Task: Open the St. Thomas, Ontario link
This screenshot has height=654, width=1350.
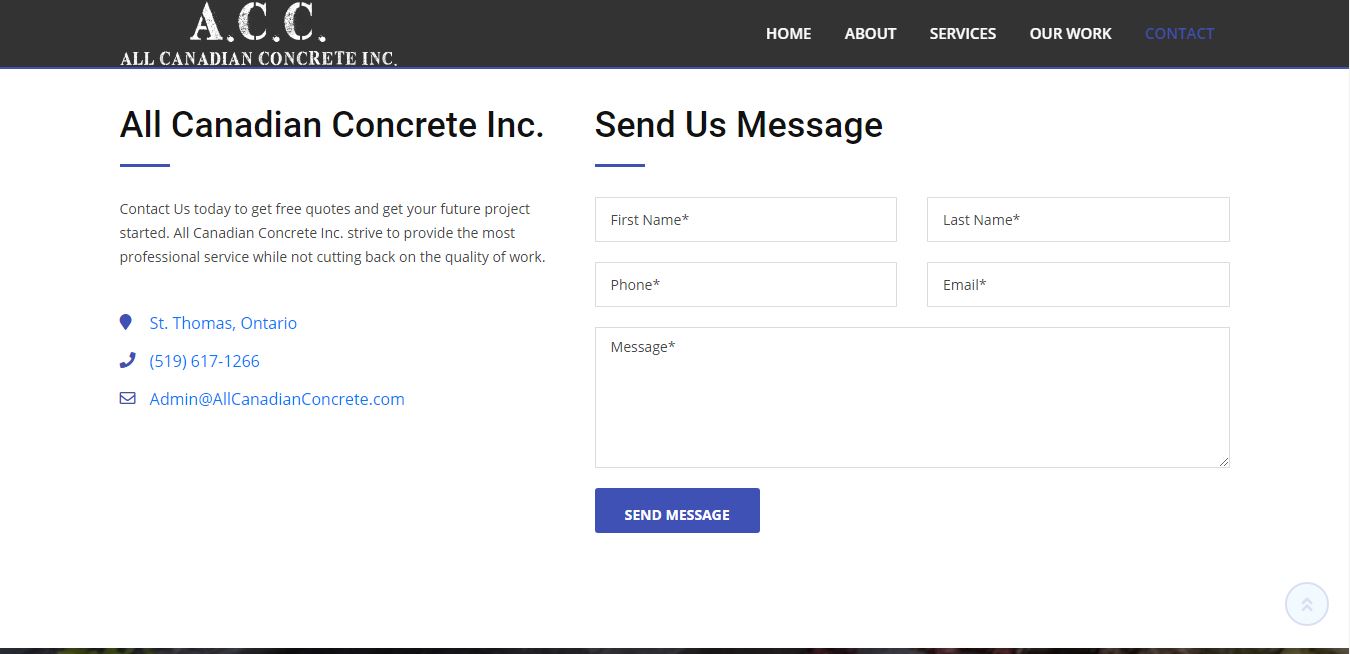Action: pos(223,323)
